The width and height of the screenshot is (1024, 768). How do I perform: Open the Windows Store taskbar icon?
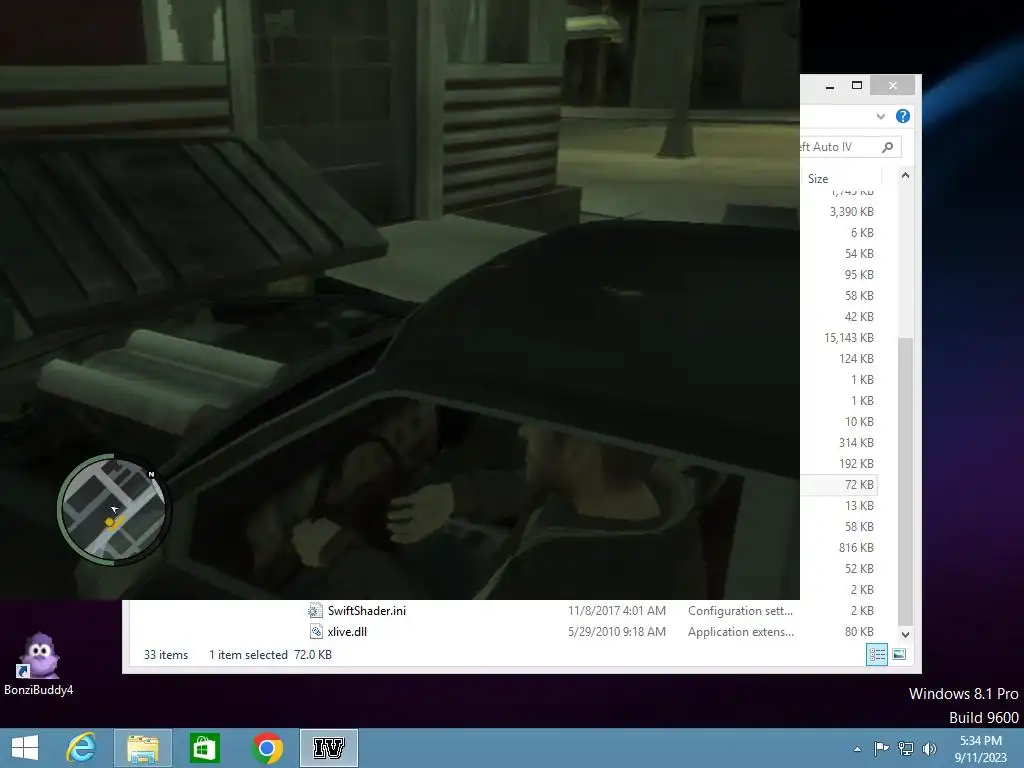tap(204, 748)
